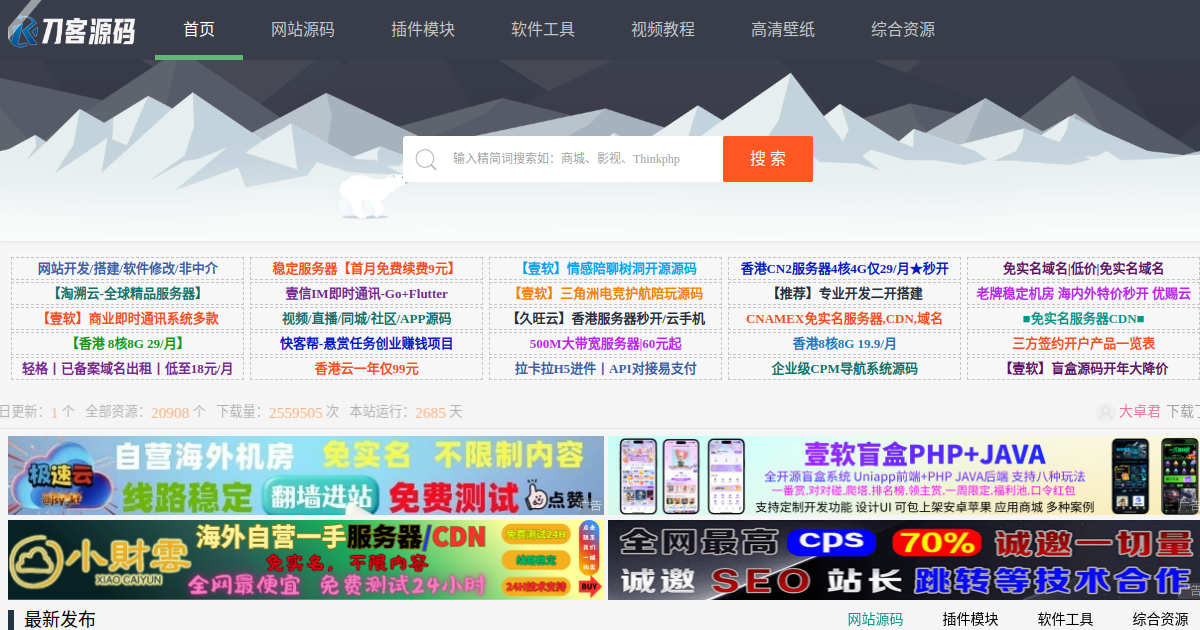Open link 快客帮-悬赏任务创业赚钱项目
Viewport: 1200px width, 630px height.
pos(366,344)
